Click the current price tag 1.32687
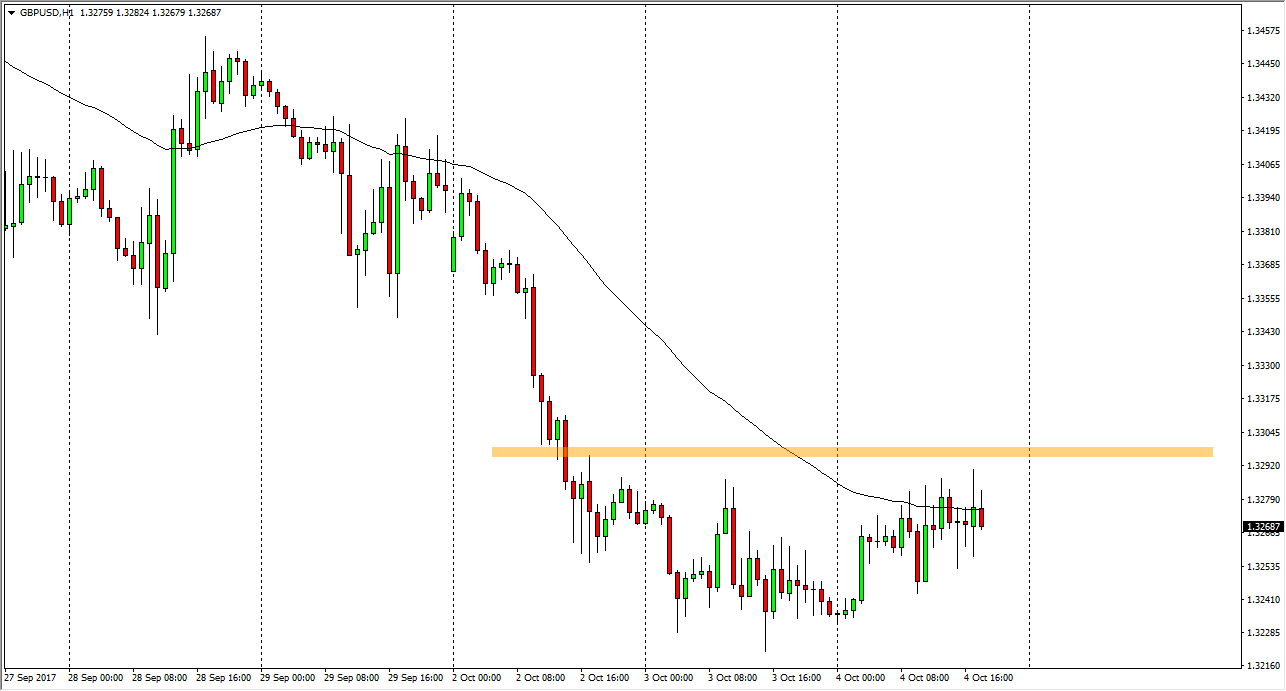This screenshot has width=1286, height=691. pos(1262,526)
